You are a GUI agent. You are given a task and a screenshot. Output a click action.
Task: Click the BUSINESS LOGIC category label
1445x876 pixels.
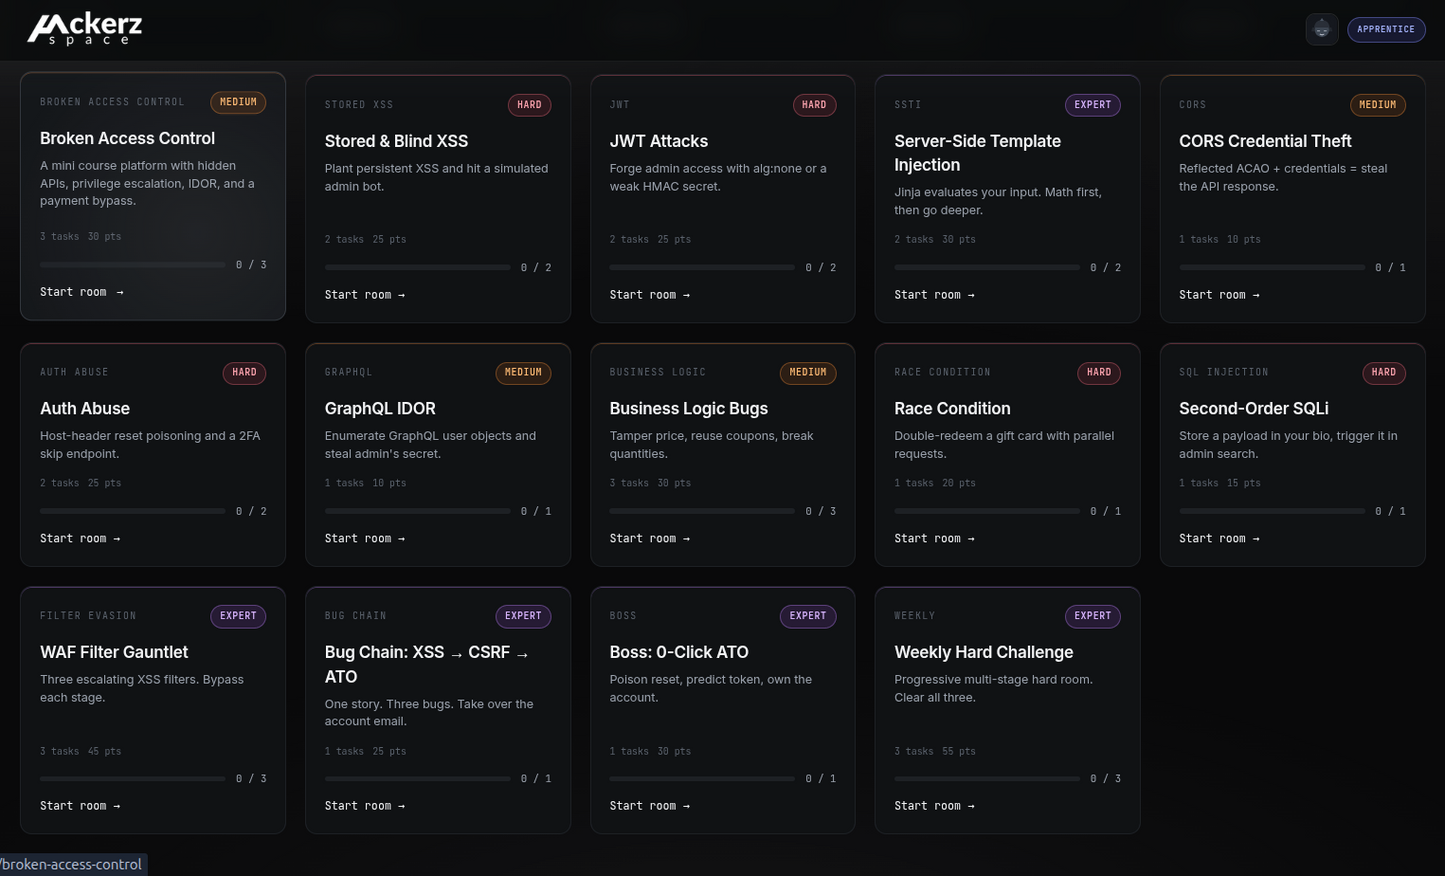[657, 372]
